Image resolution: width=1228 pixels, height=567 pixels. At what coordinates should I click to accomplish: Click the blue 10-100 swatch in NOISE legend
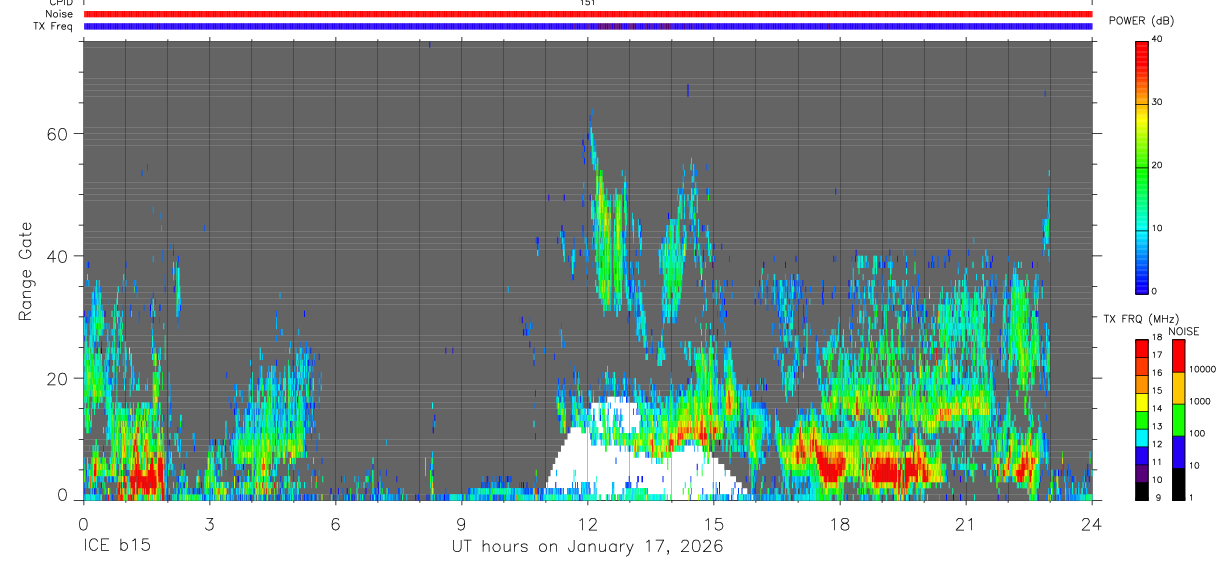coord(1178,452)
